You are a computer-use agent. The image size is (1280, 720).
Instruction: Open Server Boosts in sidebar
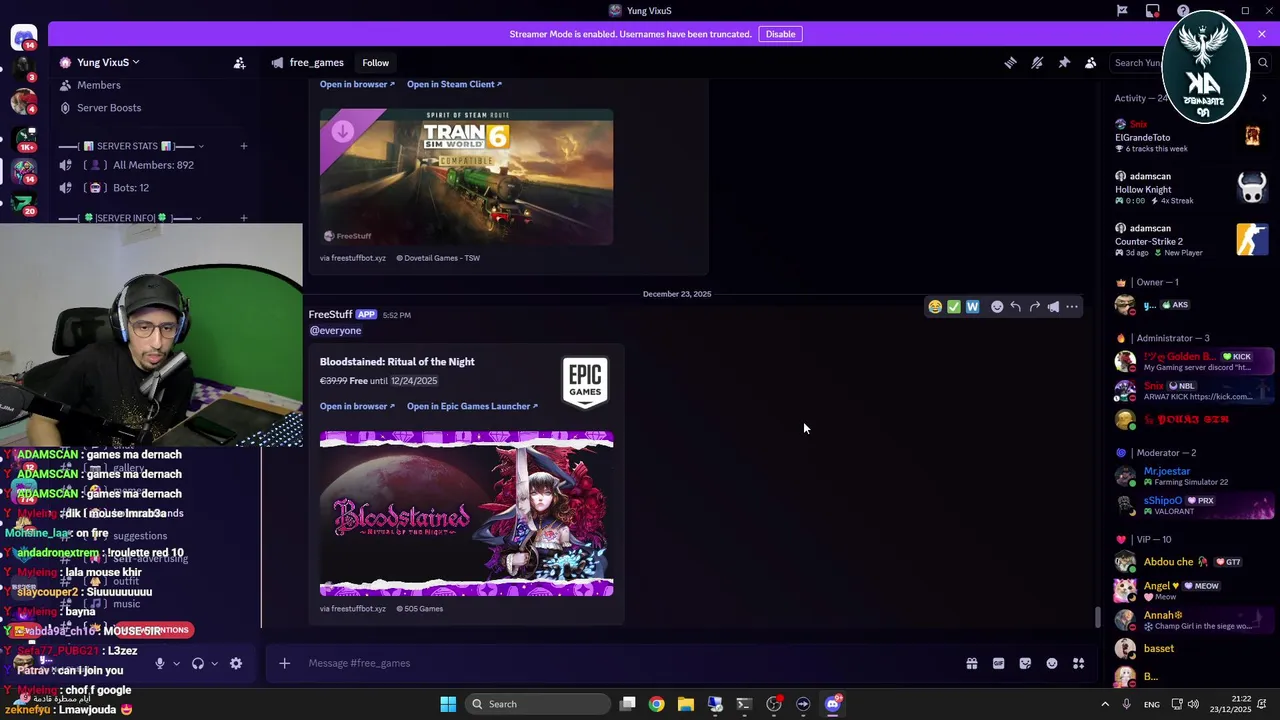pyautogui.click(x=109, y=108)
